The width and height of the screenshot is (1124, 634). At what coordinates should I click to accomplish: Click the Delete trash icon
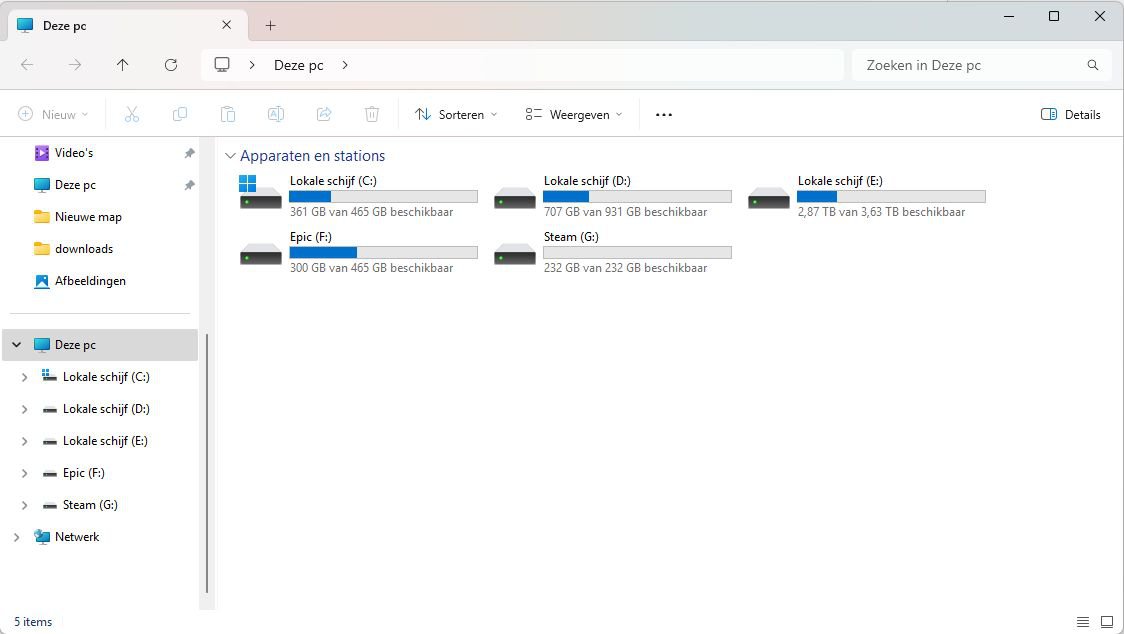372,114
